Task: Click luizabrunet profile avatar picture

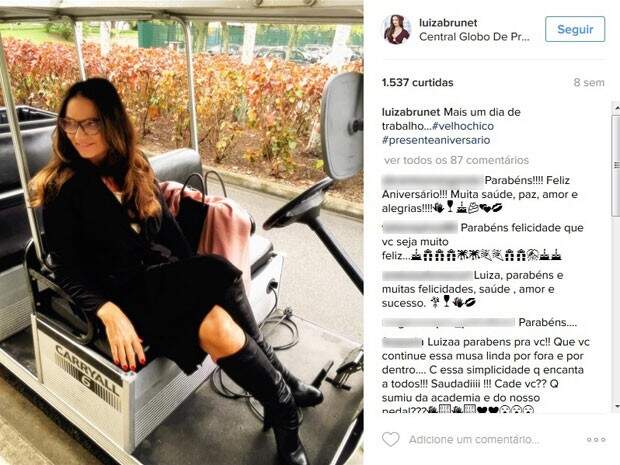Action: pyautogui.click(x=397, y=30)
